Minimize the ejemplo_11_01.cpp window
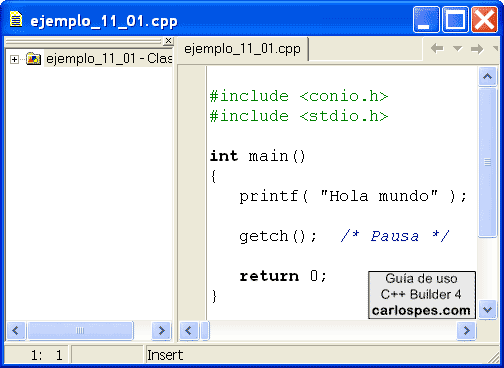This screenshot has height=368, width=504. click(426, 20)
